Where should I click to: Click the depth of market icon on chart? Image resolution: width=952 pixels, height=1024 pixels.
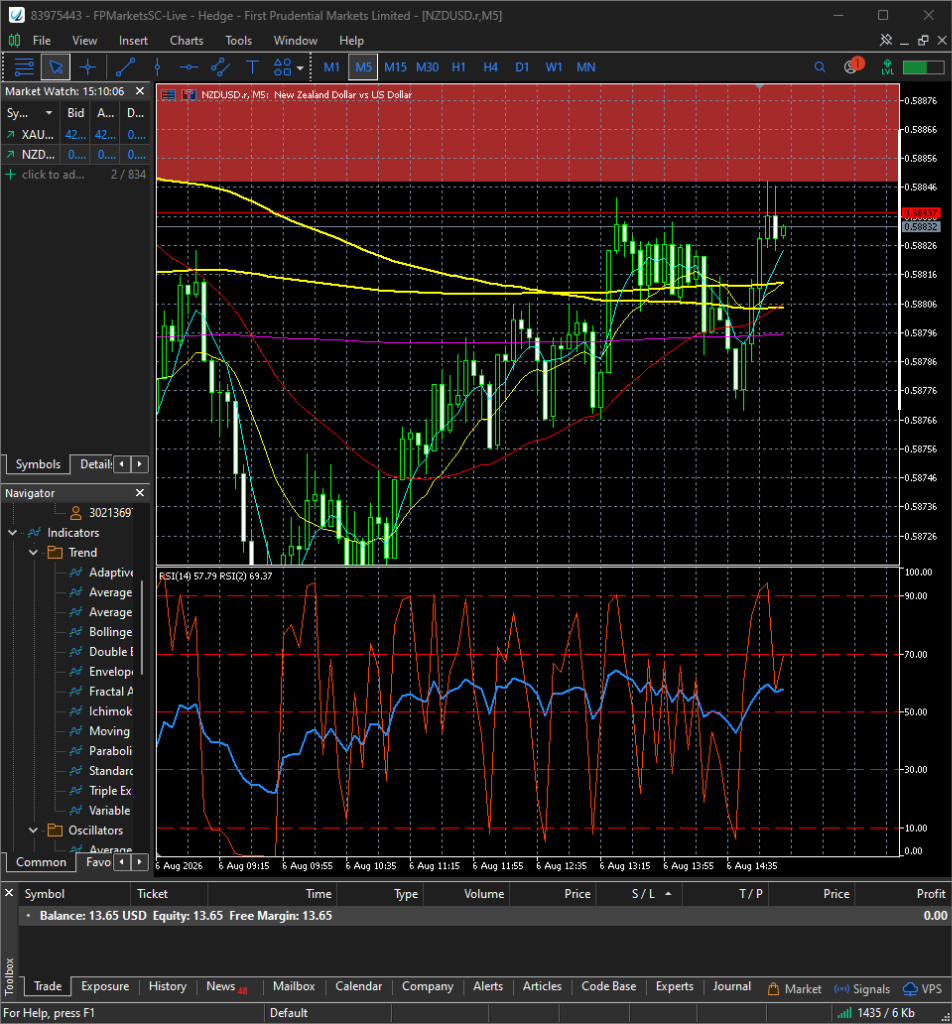pos(189,95)
